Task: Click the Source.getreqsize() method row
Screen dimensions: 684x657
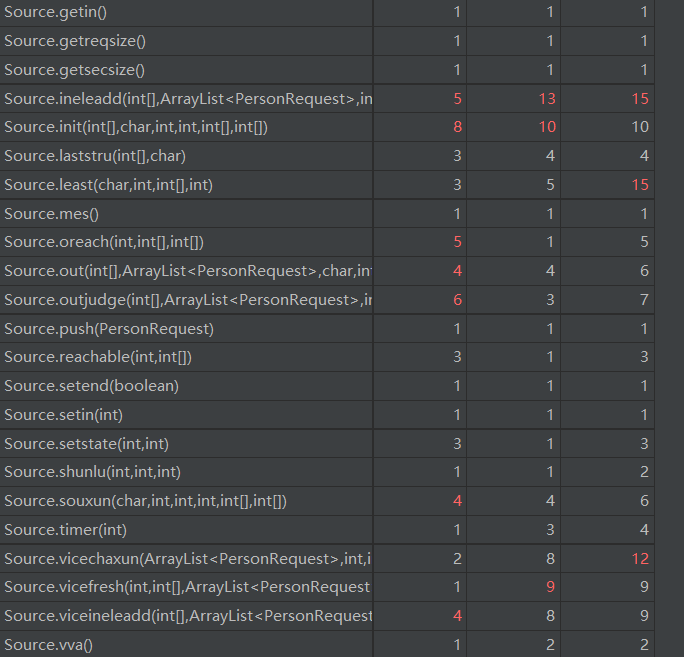Action: (75, 41)
